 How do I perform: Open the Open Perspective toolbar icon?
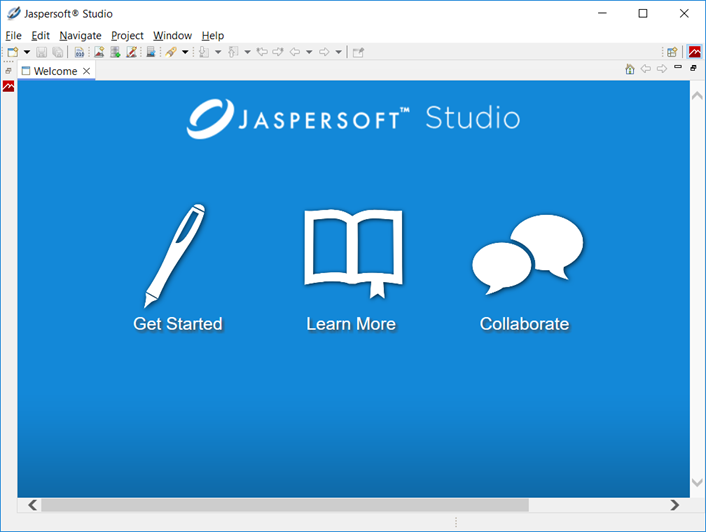673,52
